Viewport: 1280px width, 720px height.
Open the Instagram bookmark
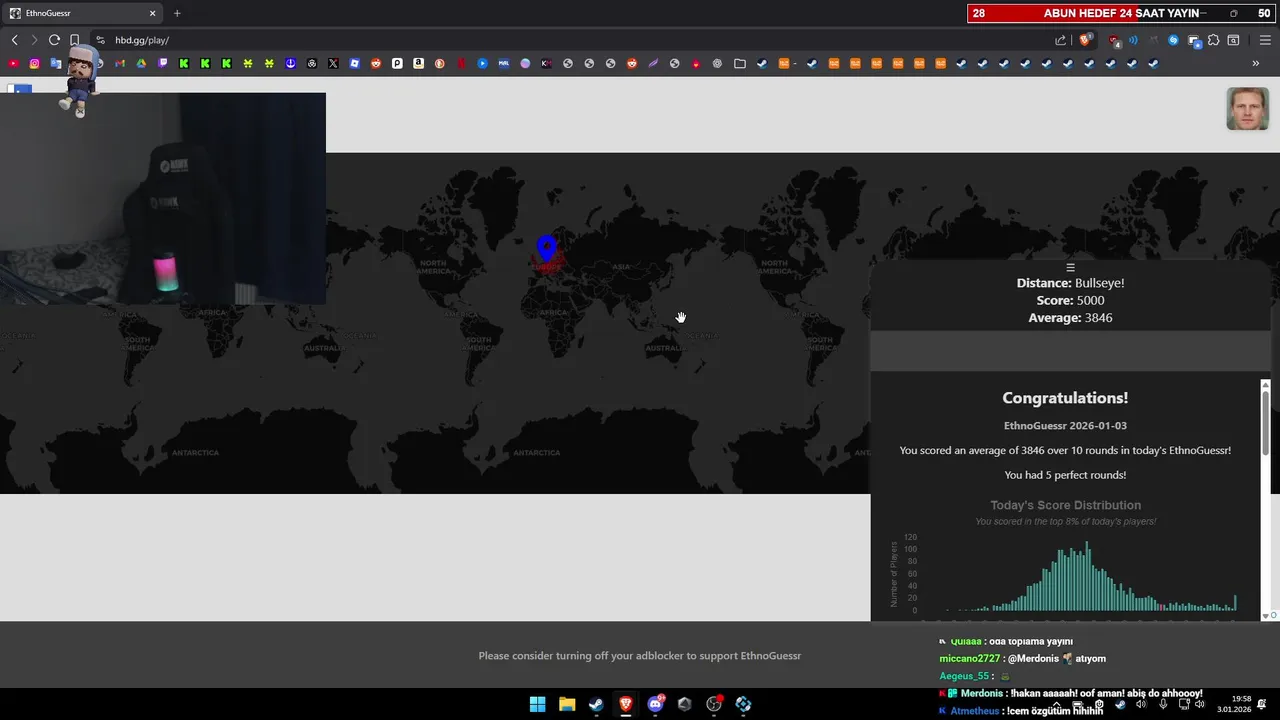tap(34, 63)
